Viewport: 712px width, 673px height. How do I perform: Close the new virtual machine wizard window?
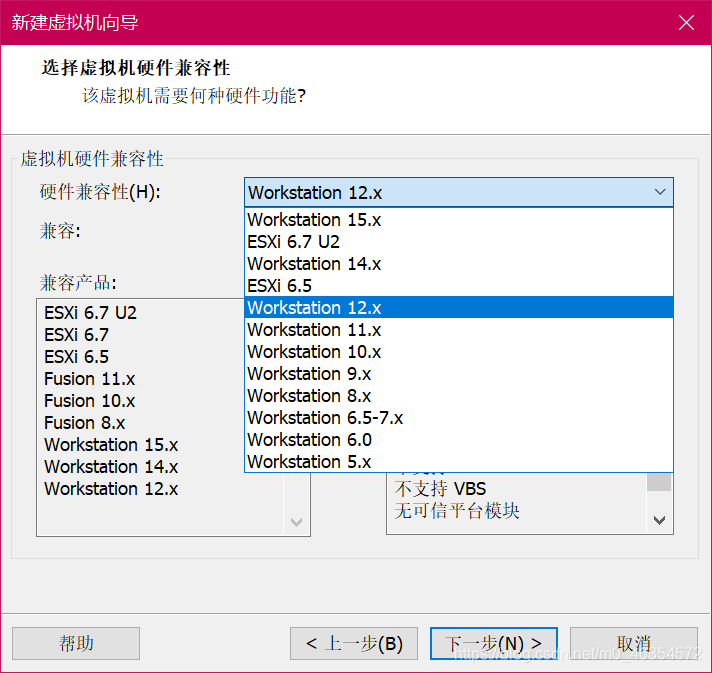[686, 22]
